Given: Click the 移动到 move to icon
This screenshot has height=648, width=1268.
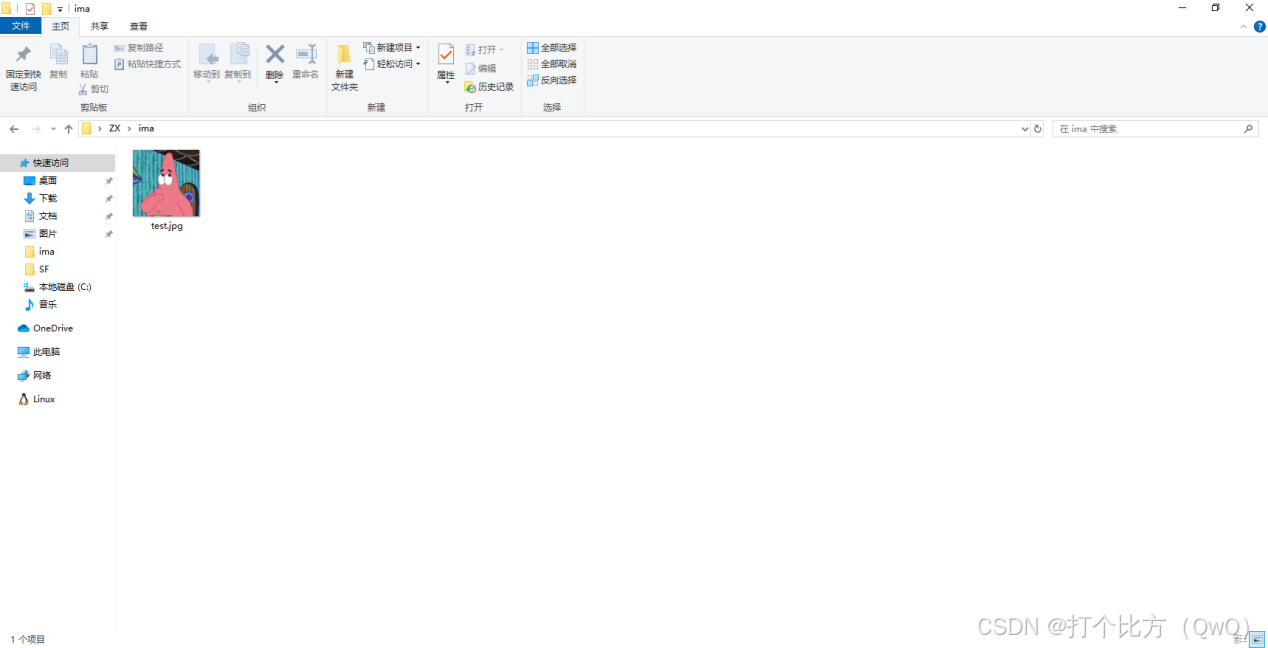Looking at the screenshot, I should pos(207,55).
